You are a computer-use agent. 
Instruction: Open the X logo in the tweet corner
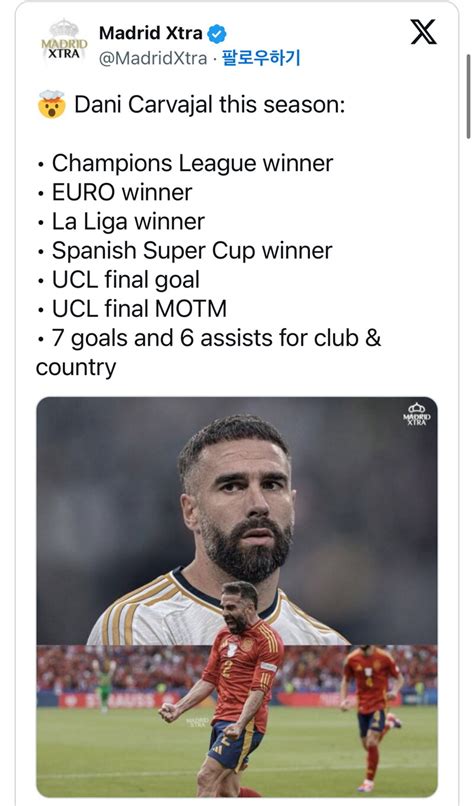click(x=424, y=32)
